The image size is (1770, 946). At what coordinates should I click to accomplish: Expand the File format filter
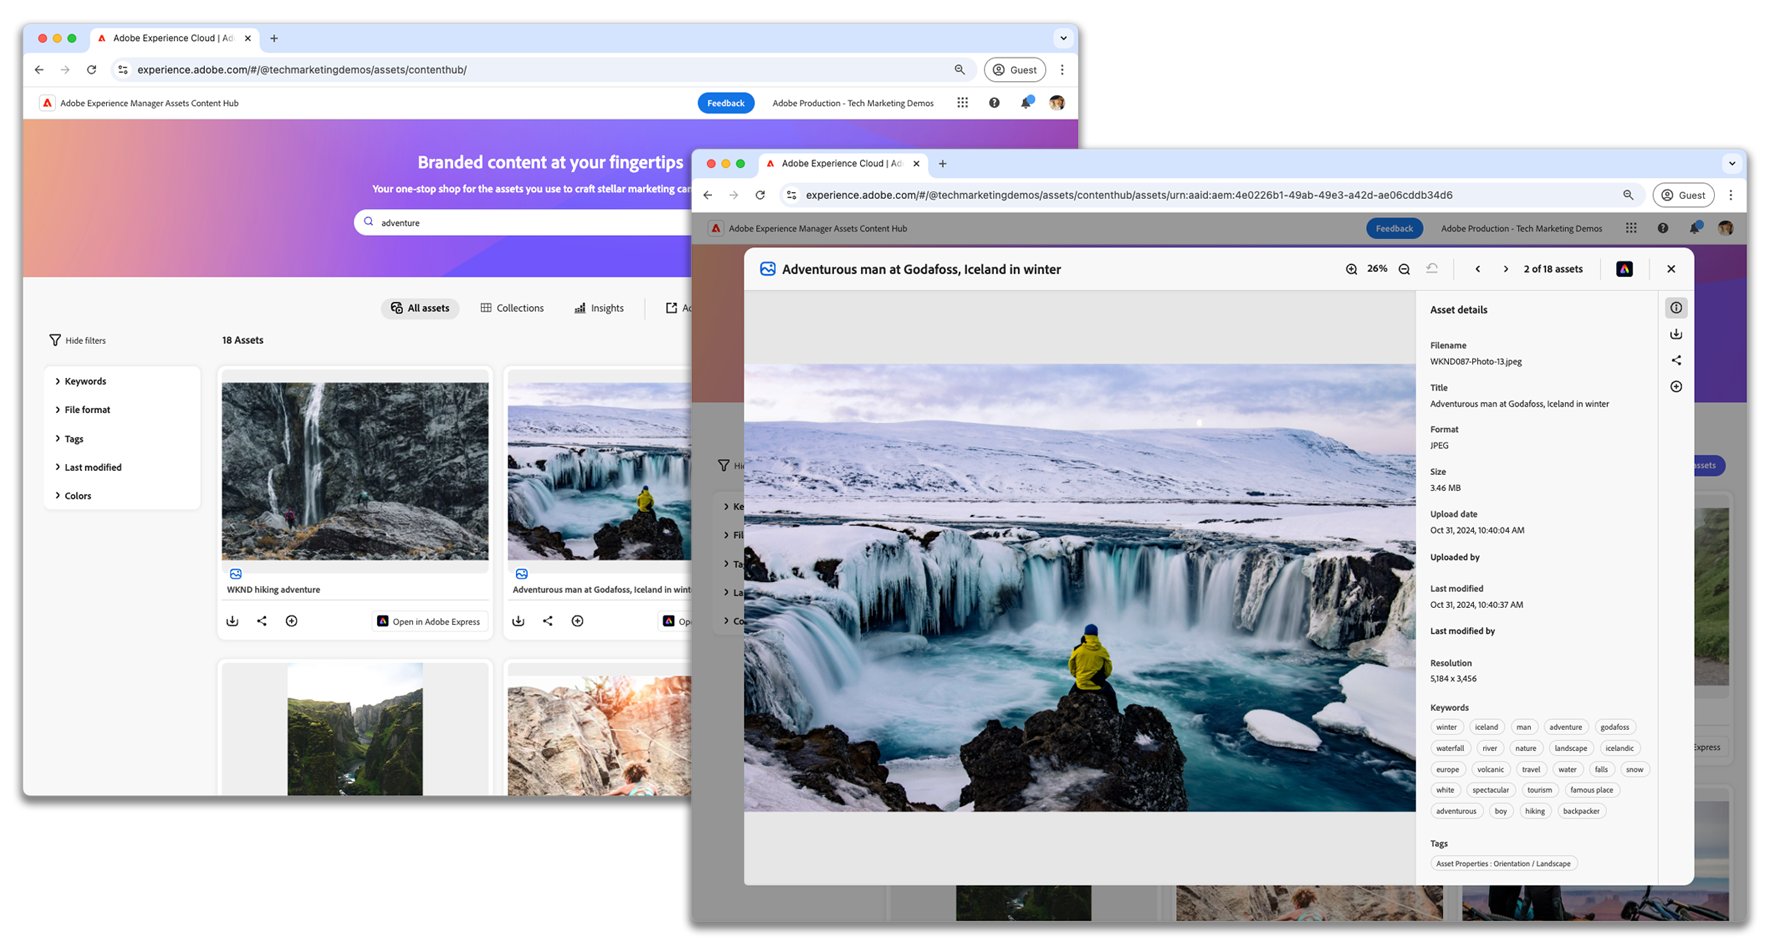pos(82,410)
